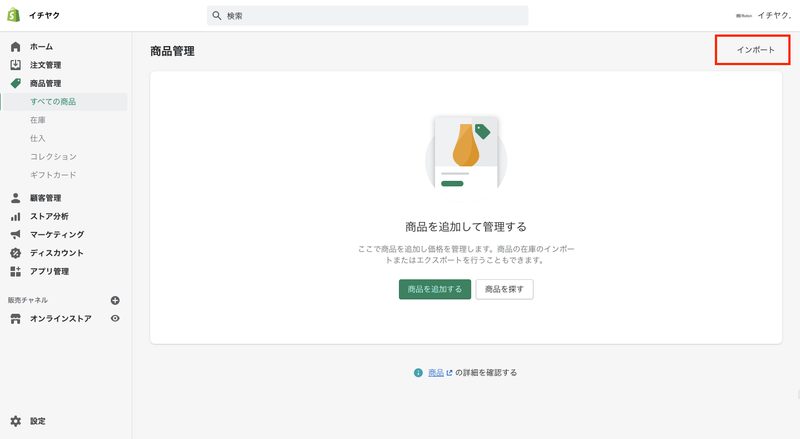Screen dimensions: 800x439
Task: Click the magnifier icon in search bar
Action: pyautogui.click(x=216, y=16)
